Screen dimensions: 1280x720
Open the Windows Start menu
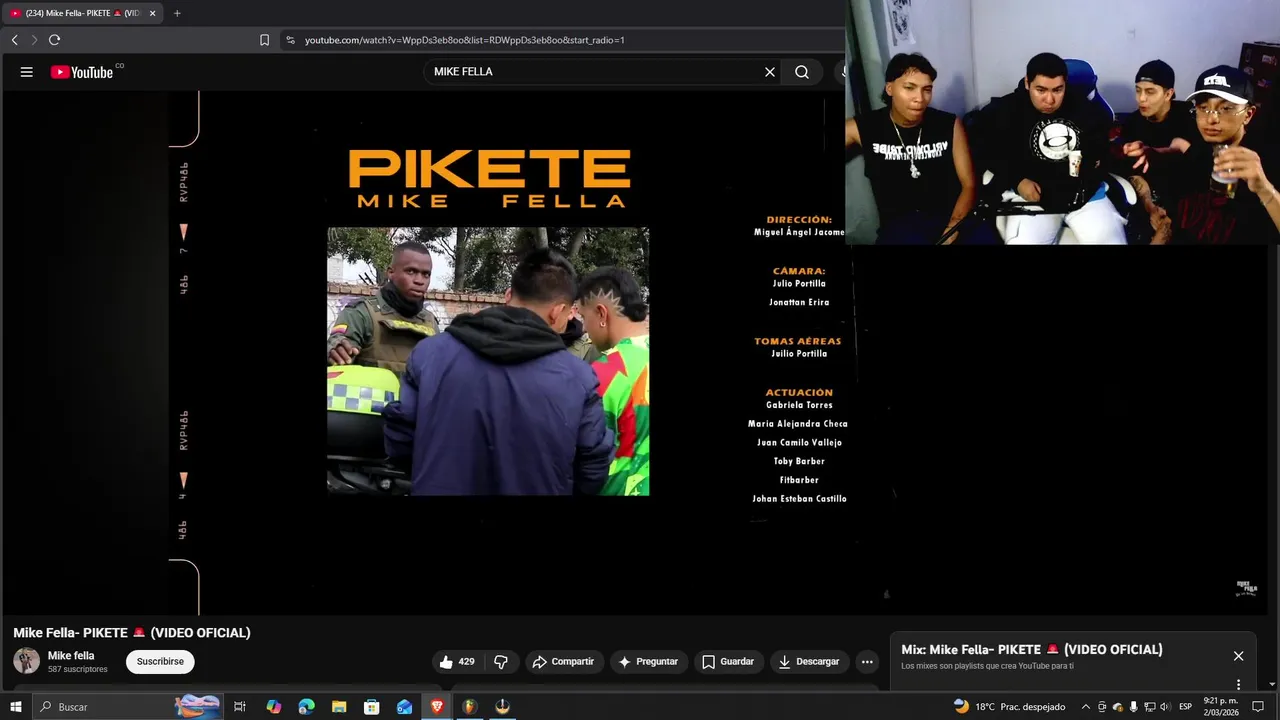(x=16, y=707)
